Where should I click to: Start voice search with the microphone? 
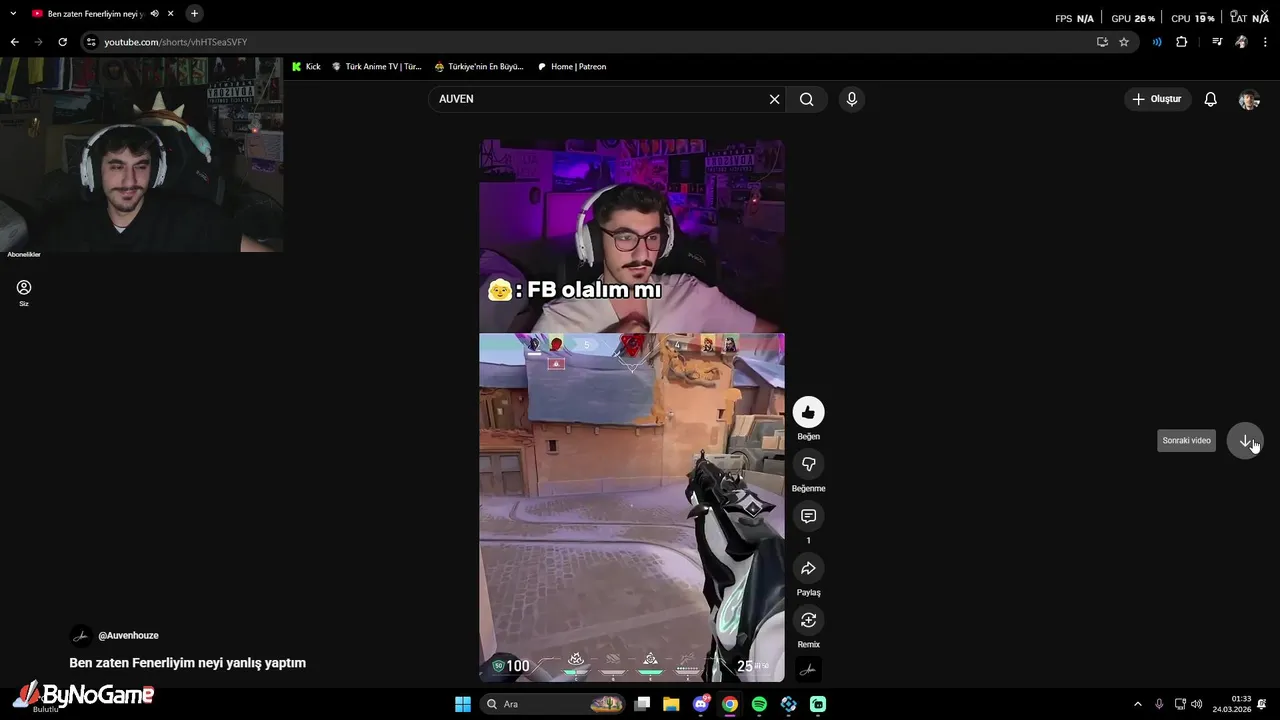pyautogui.click(x=851, y=99)
